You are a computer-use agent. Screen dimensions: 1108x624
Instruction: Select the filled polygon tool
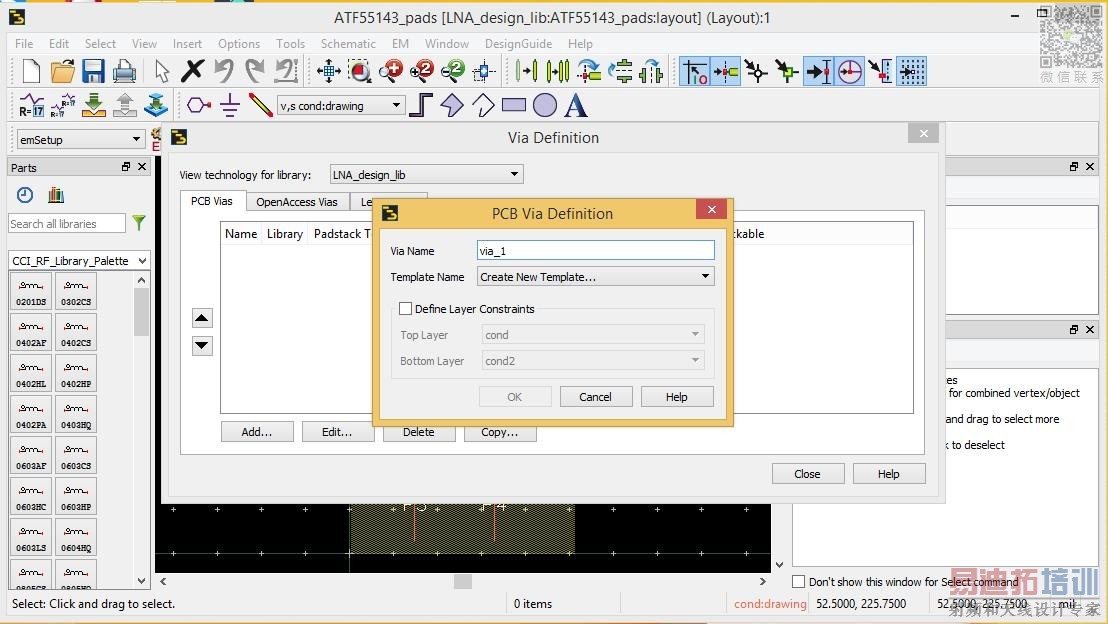coord(452,105)
